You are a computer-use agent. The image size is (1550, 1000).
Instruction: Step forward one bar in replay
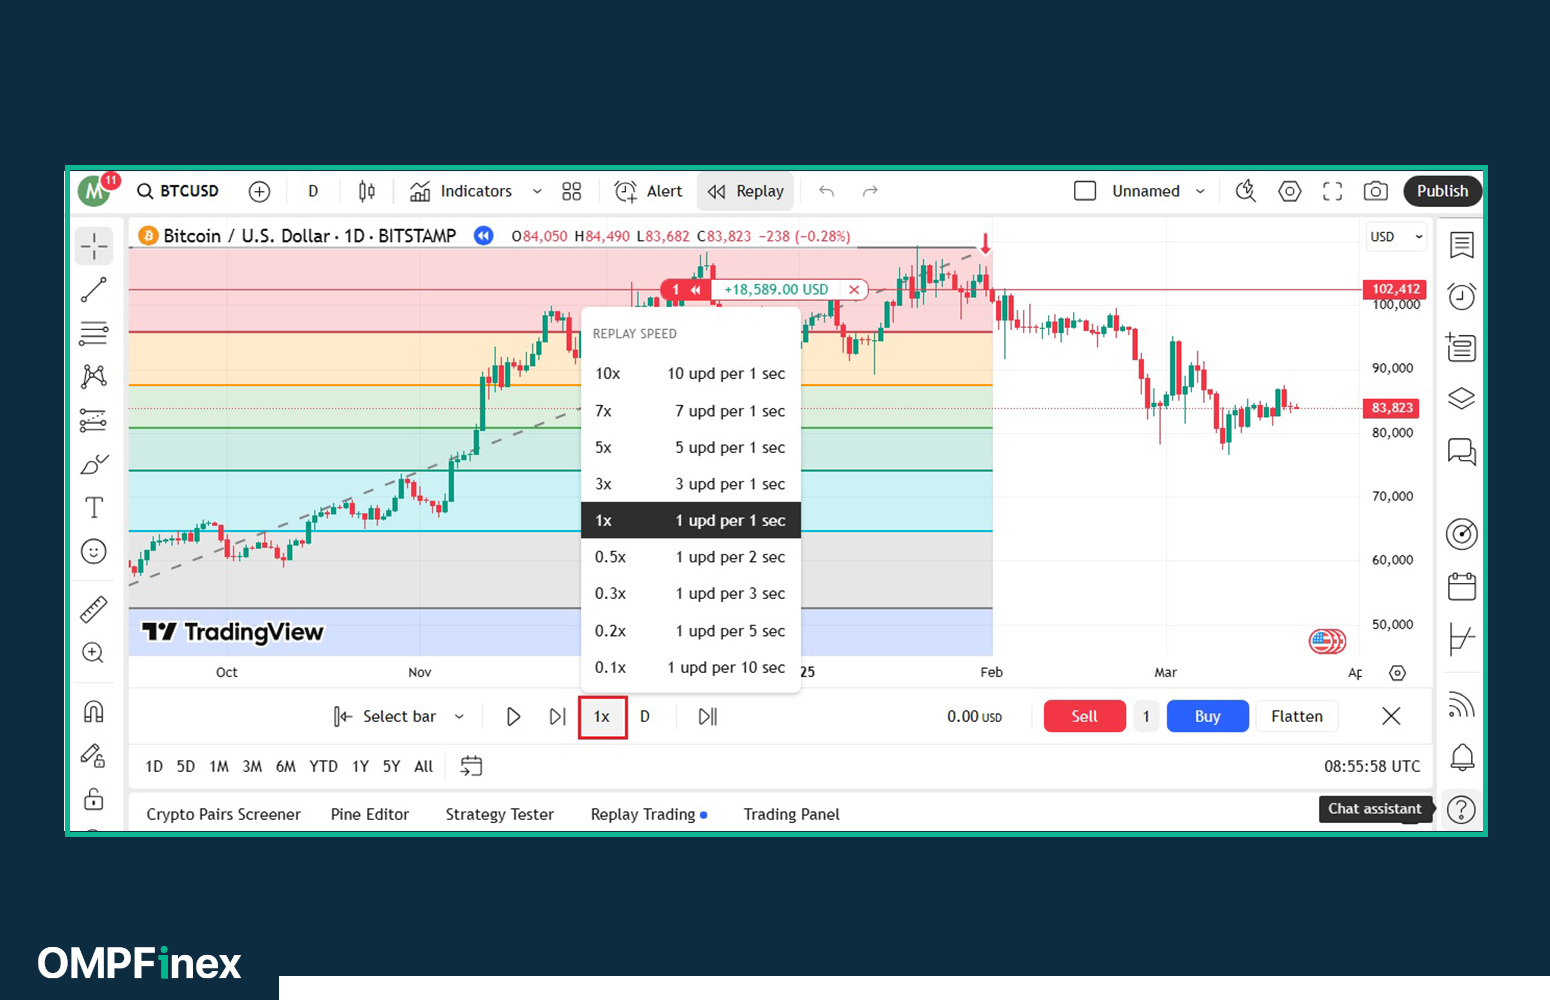pyautogui.click(x=557, y=716)
